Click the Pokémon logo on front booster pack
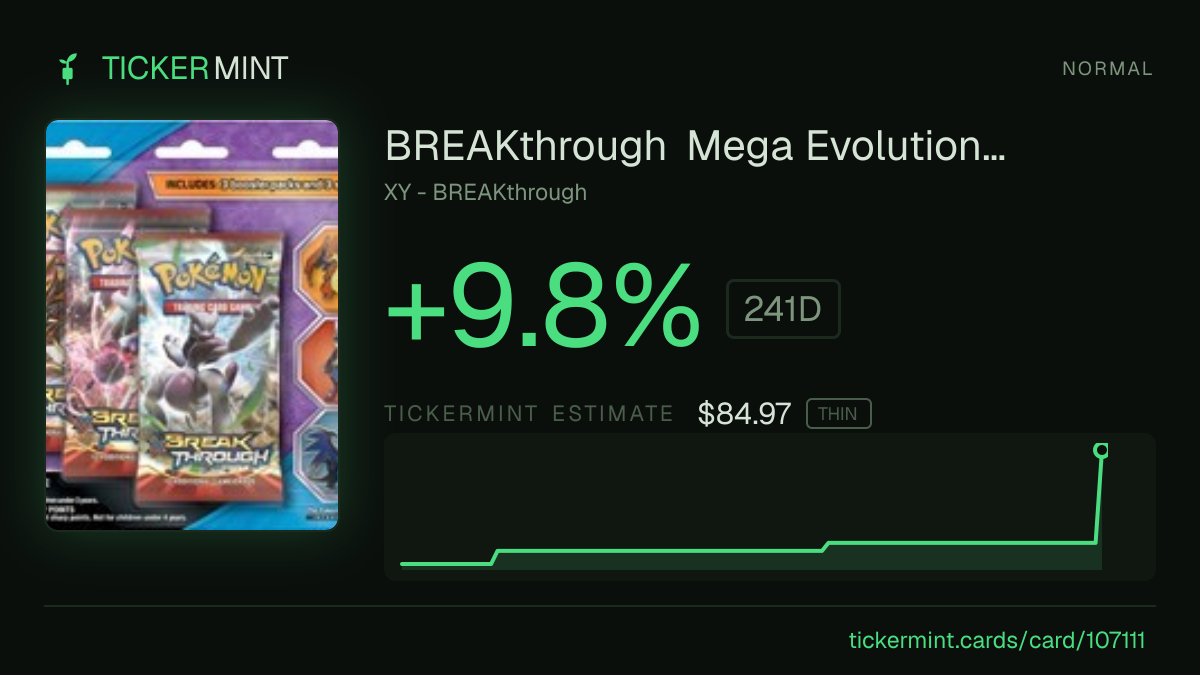Image resolution: width=1200 pixels, height=675 pixels. pos(206,276)
